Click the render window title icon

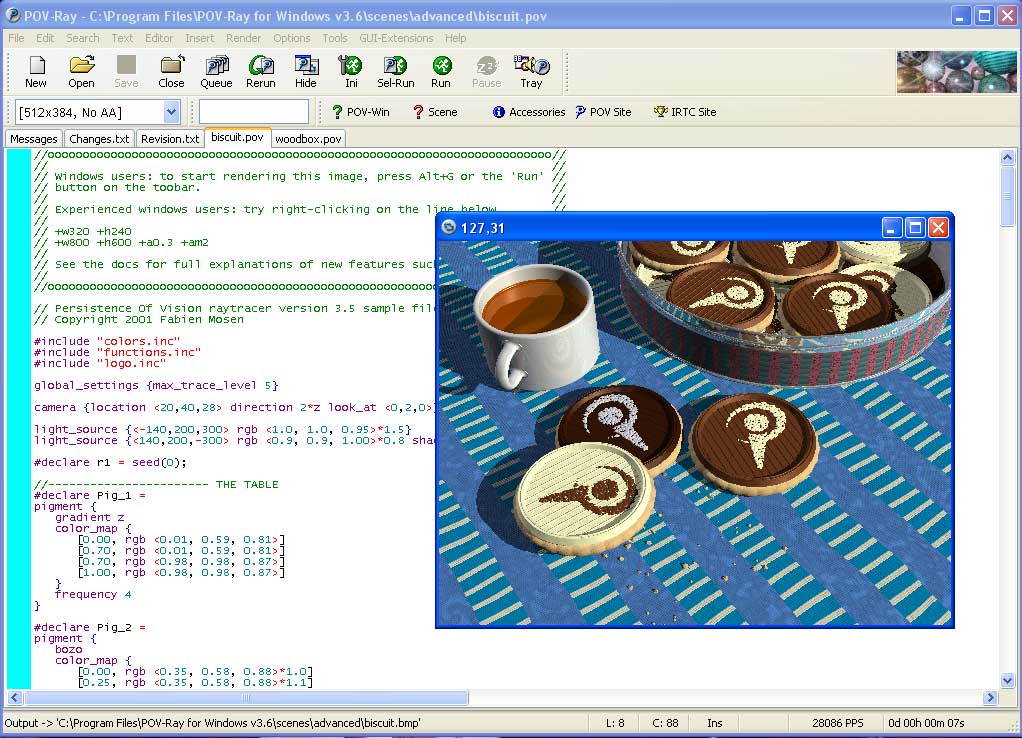448,227
